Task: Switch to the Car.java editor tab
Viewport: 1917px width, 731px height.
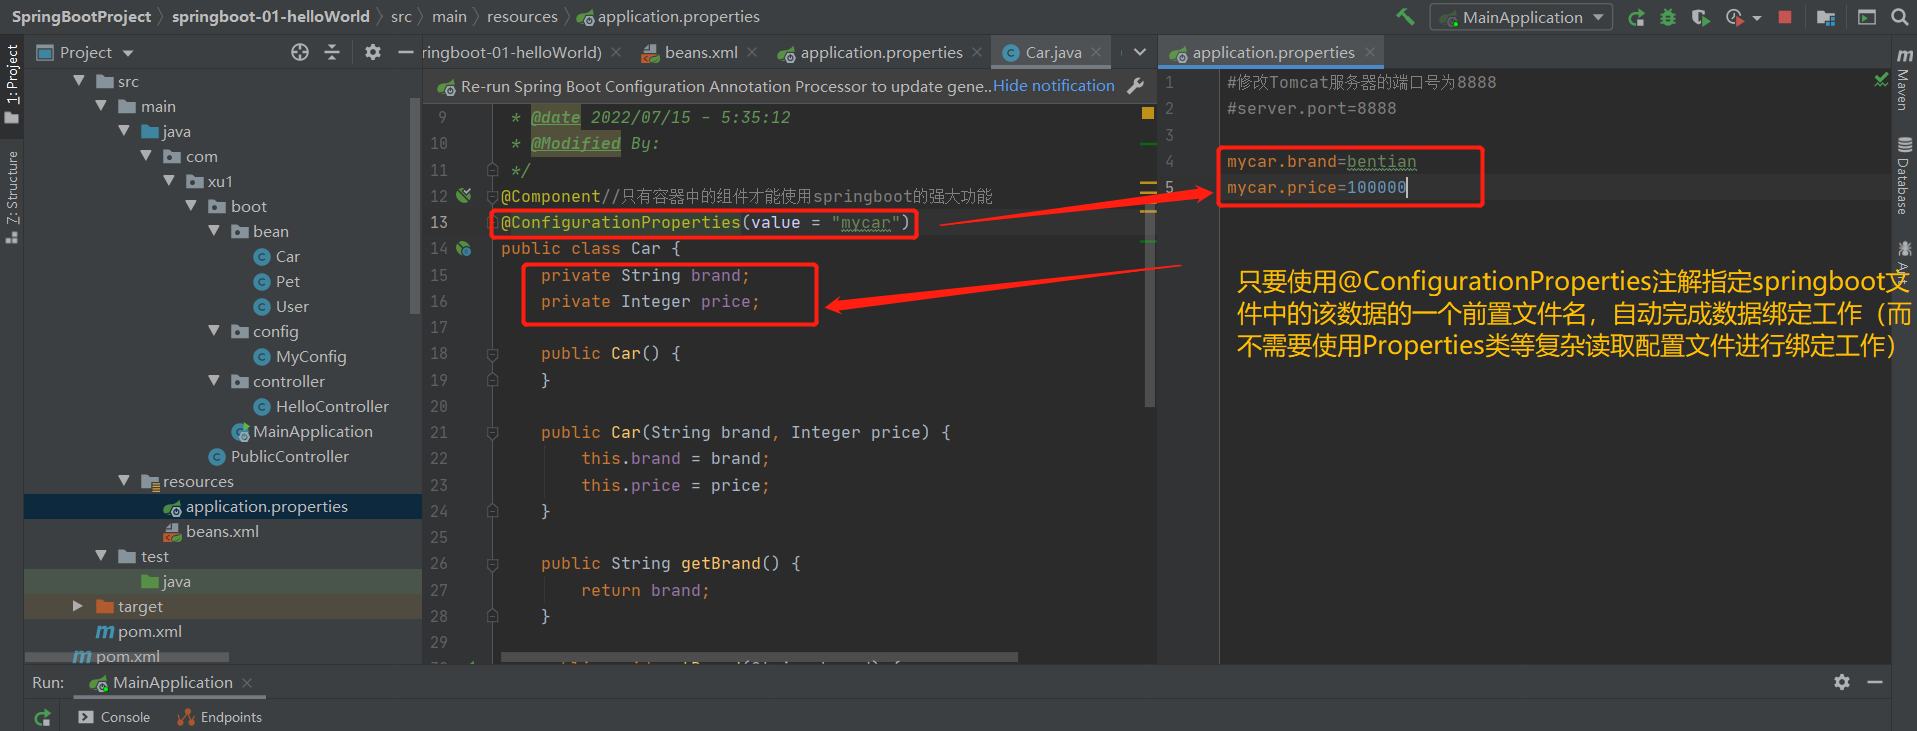Action: [1053, 52]
